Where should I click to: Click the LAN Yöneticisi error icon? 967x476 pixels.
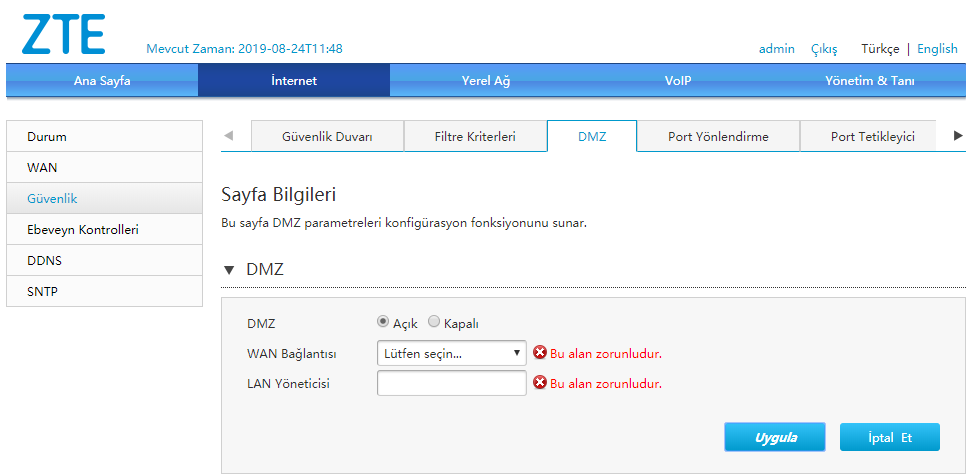[x=540, y=383]
